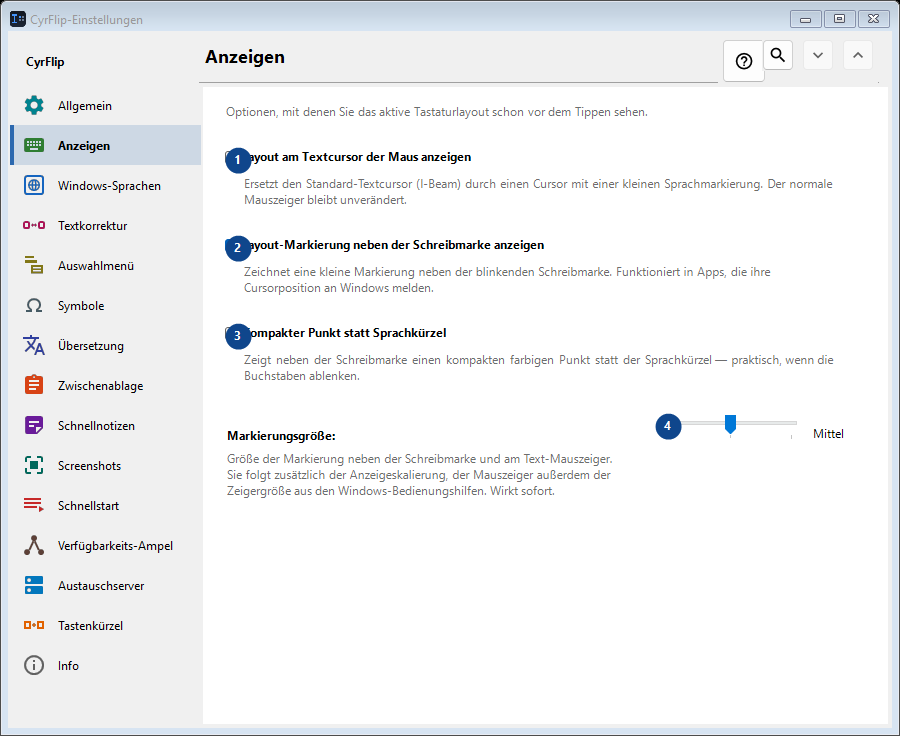Open Textkorrektur using its red icon

(x=34, y=226)
